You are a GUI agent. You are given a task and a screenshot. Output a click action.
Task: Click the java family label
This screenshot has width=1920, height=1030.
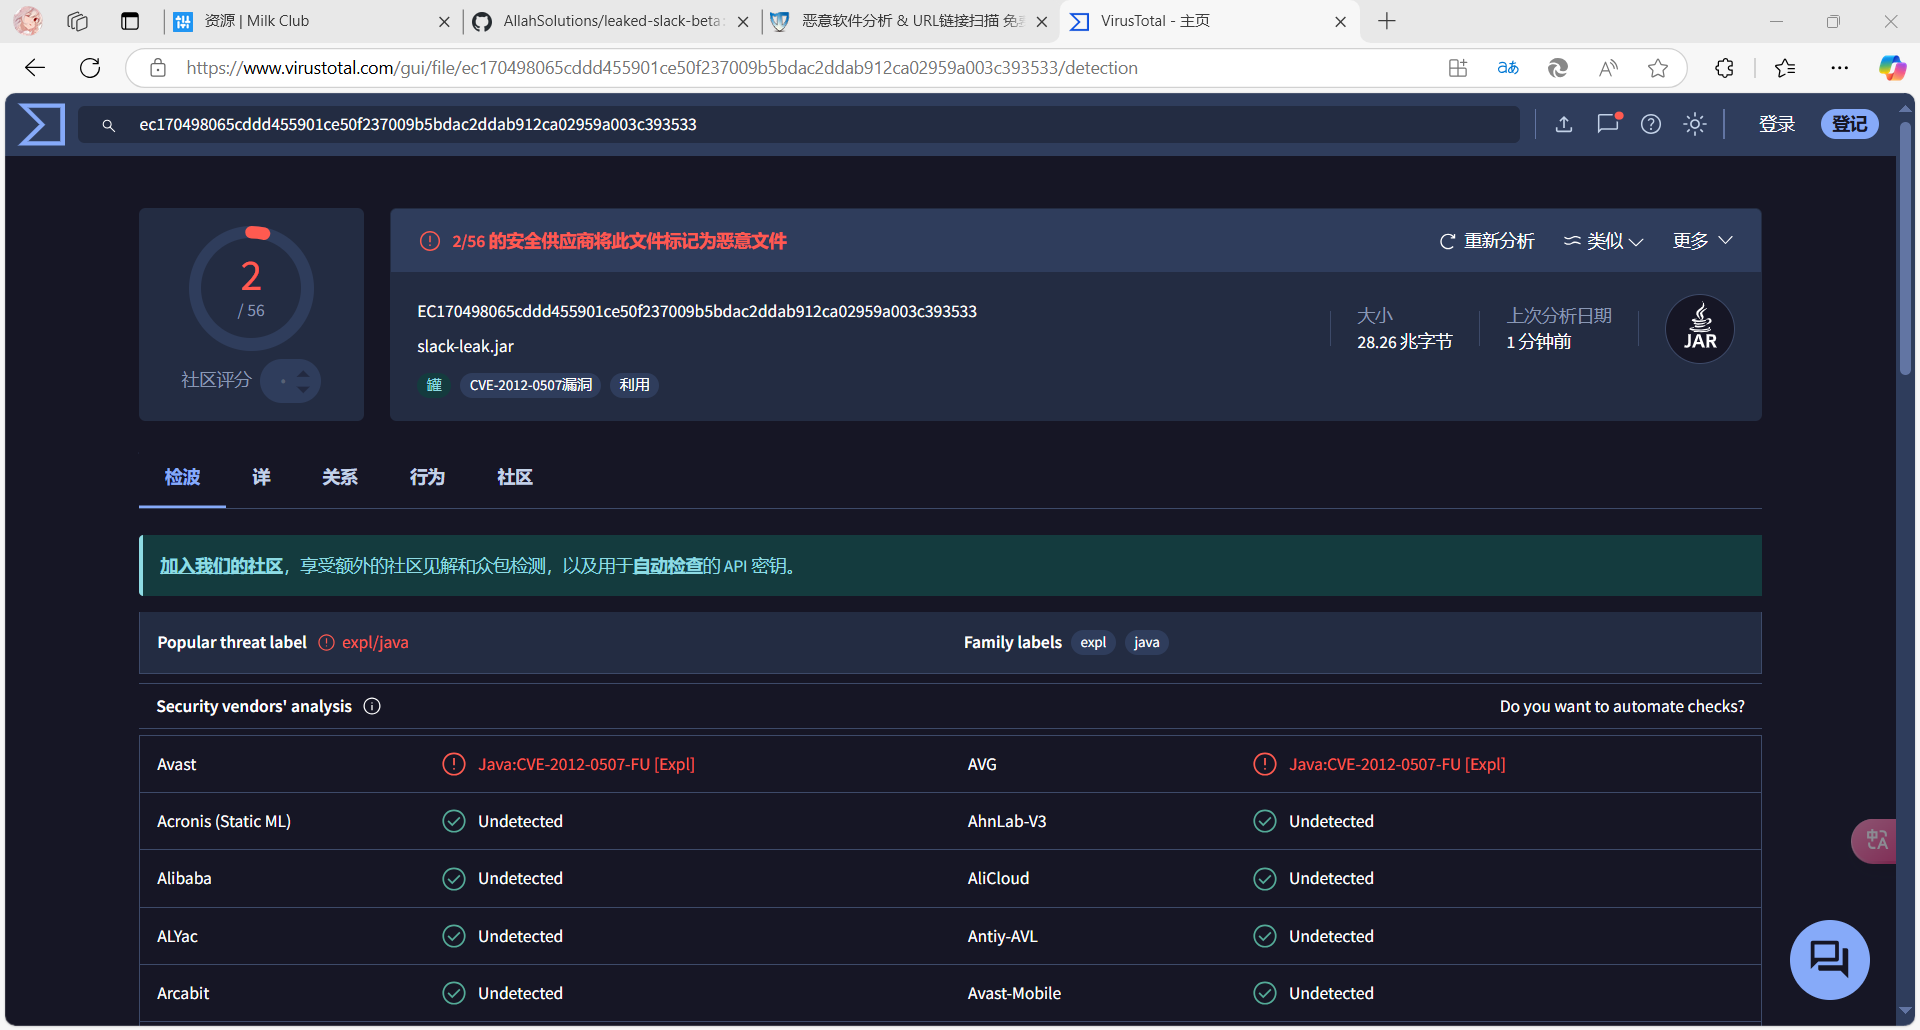coord(1147,642)
